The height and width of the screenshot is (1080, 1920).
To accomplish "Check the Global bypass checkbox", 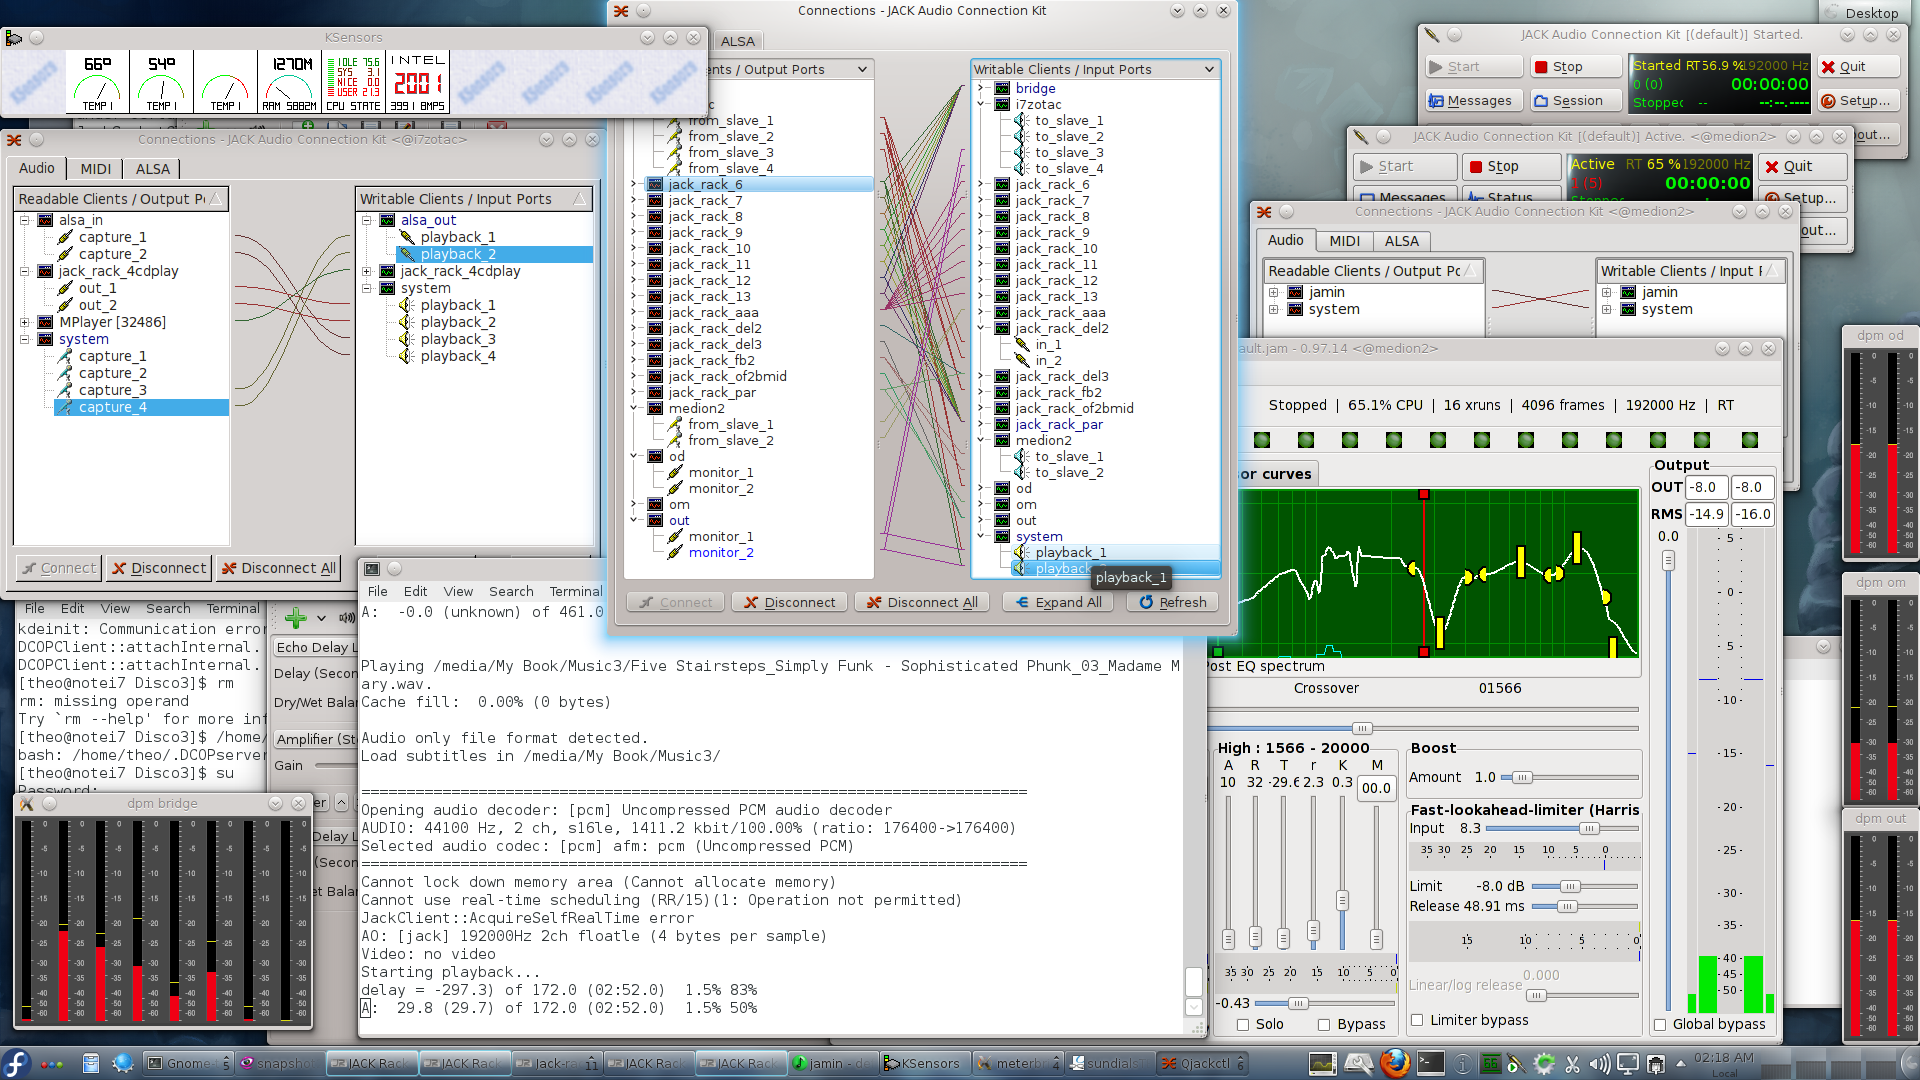I will tap(1660, 1024).
